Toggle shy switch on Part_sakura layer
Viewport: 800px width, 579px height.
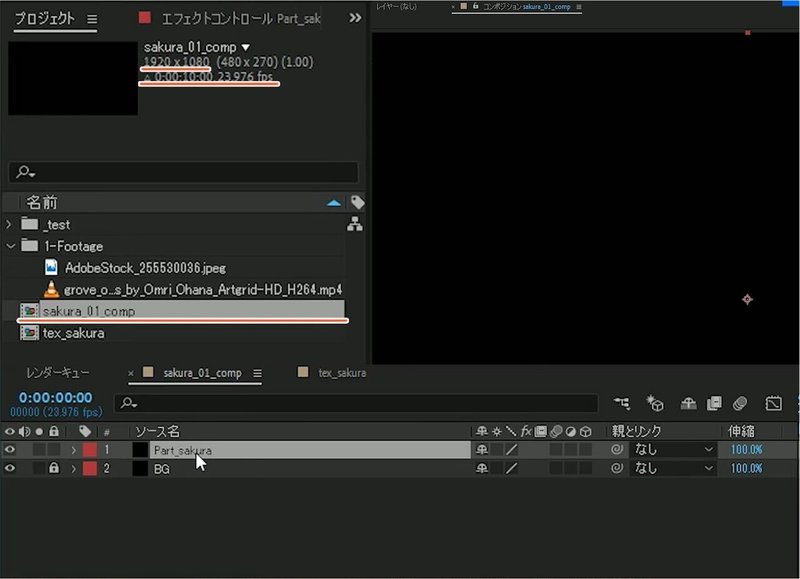tap(482, 449)
